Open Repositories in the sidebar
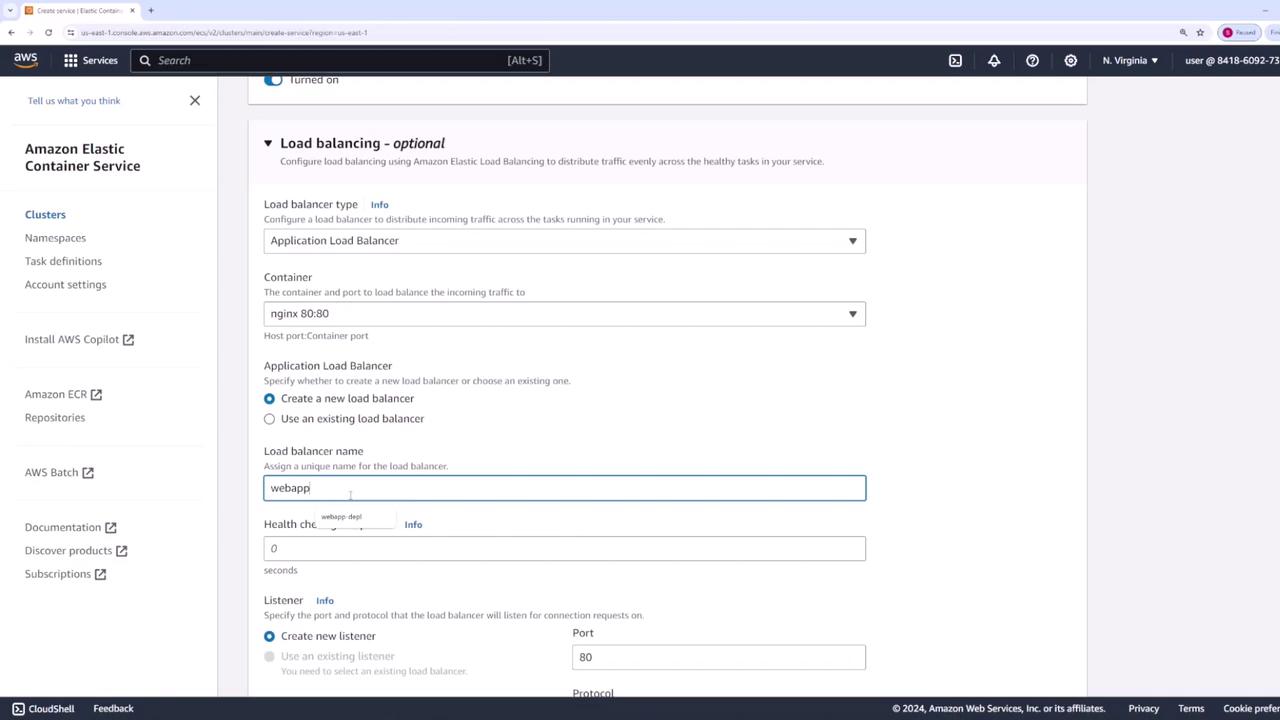Screen dimensions: 1280x720 click(55, 417)
